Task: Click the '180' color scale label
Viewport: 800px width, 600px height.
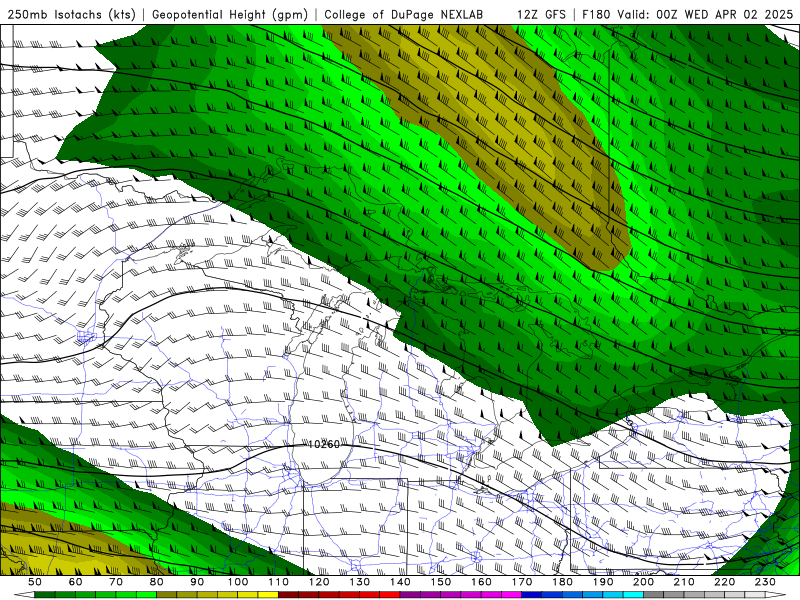Action: pos(562,582)
